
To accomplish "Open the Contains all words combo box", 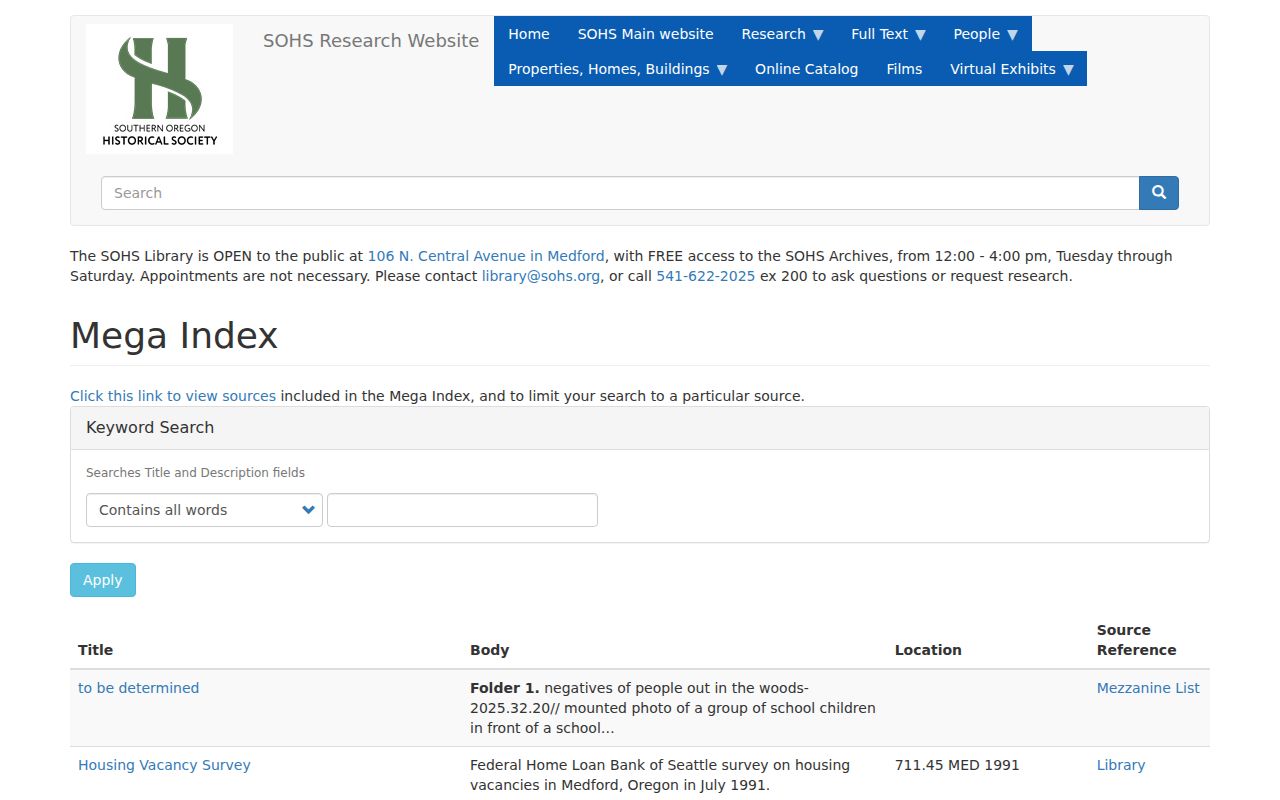I will coord(204,510).
